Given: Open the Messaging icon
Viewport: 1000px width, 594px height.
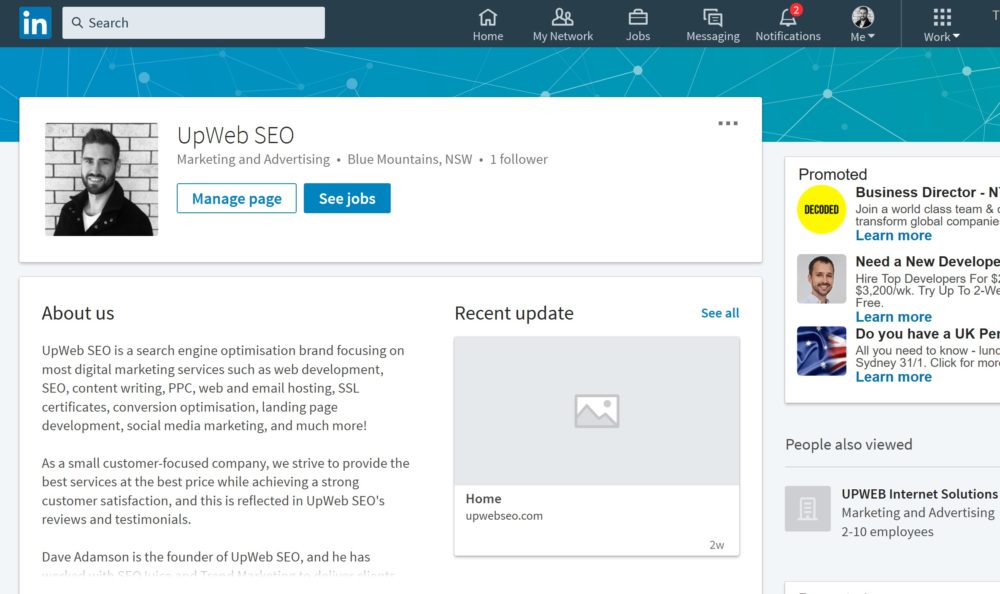Looking at the screenshot, I should tap(712, 17).
